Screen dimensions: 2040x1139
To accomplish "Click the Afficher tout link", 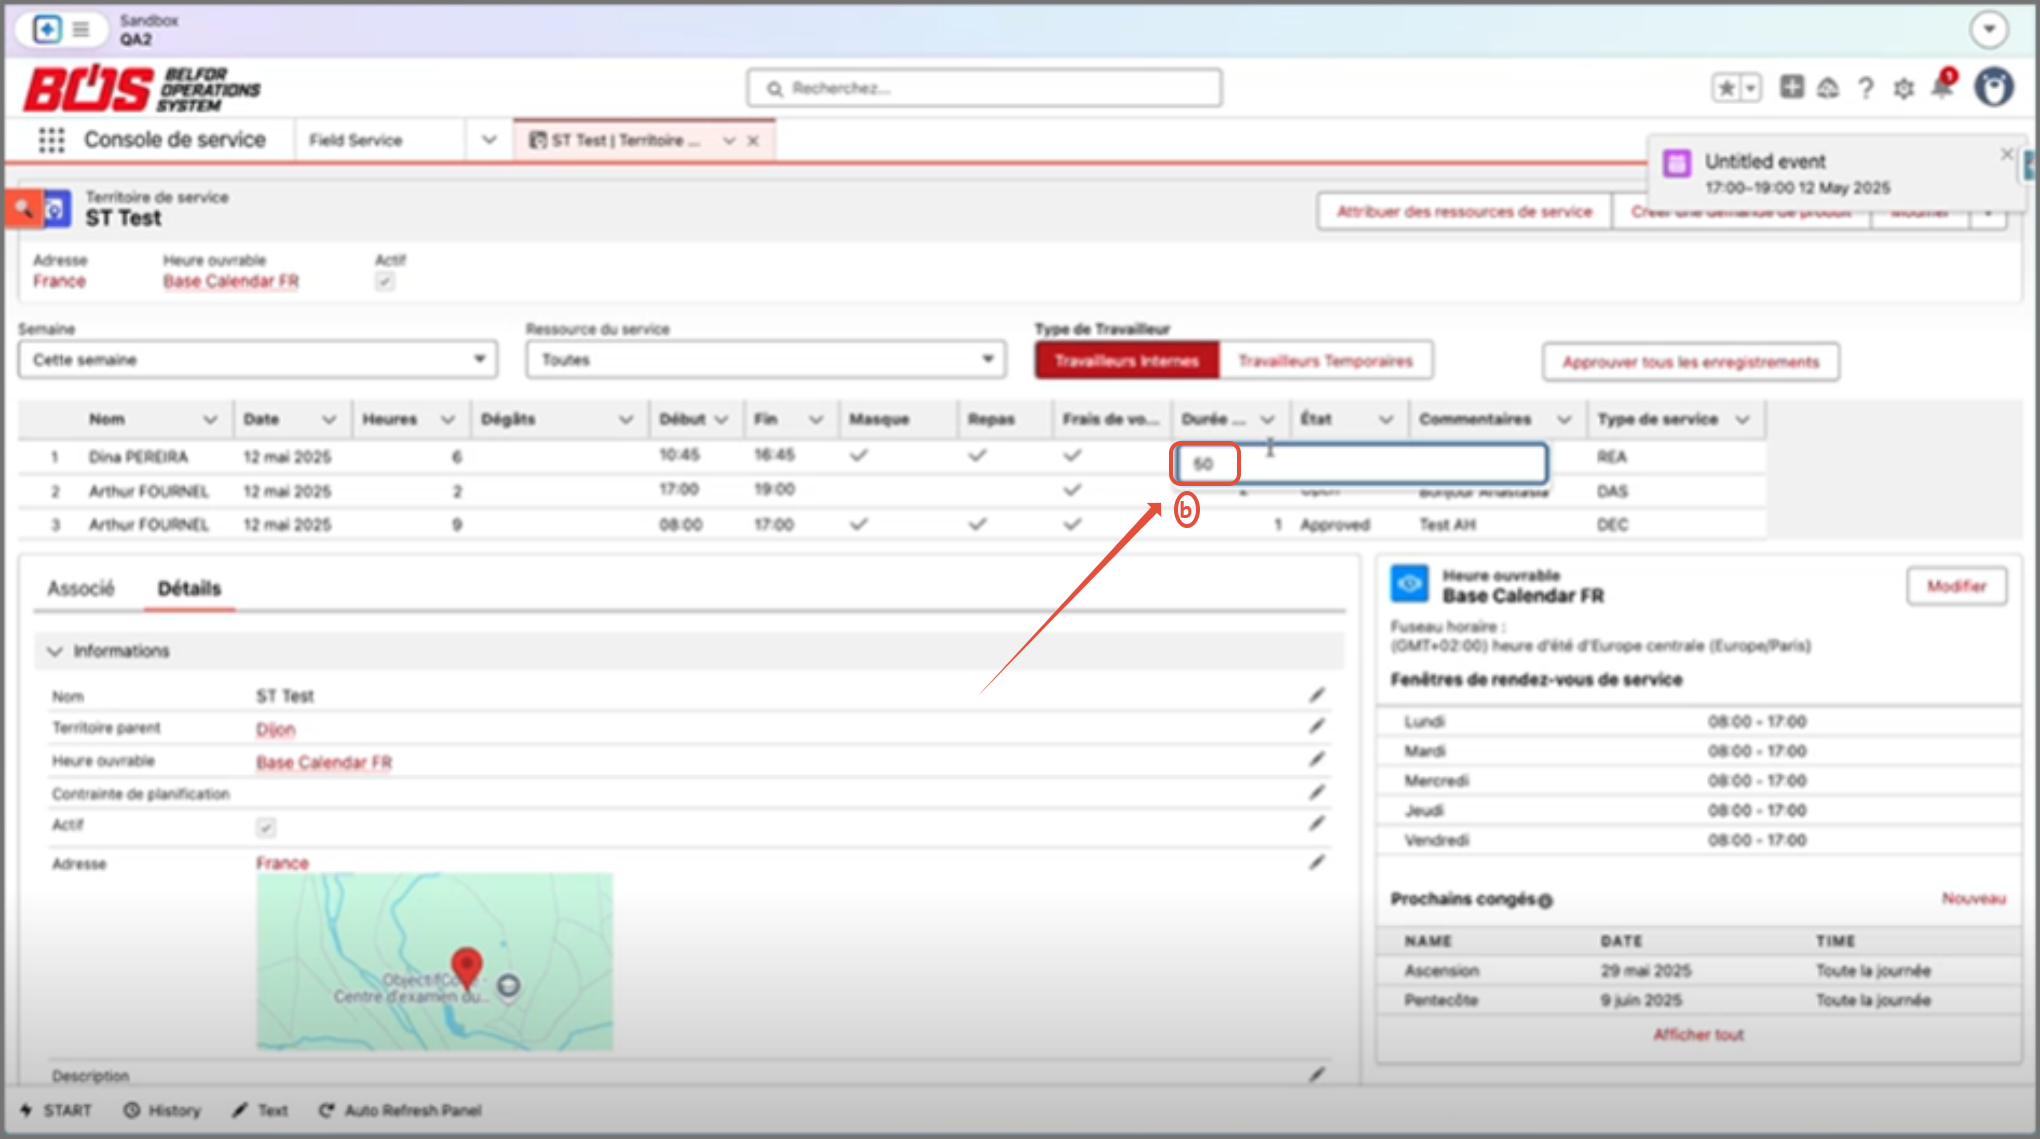I will (1698, 1035).
